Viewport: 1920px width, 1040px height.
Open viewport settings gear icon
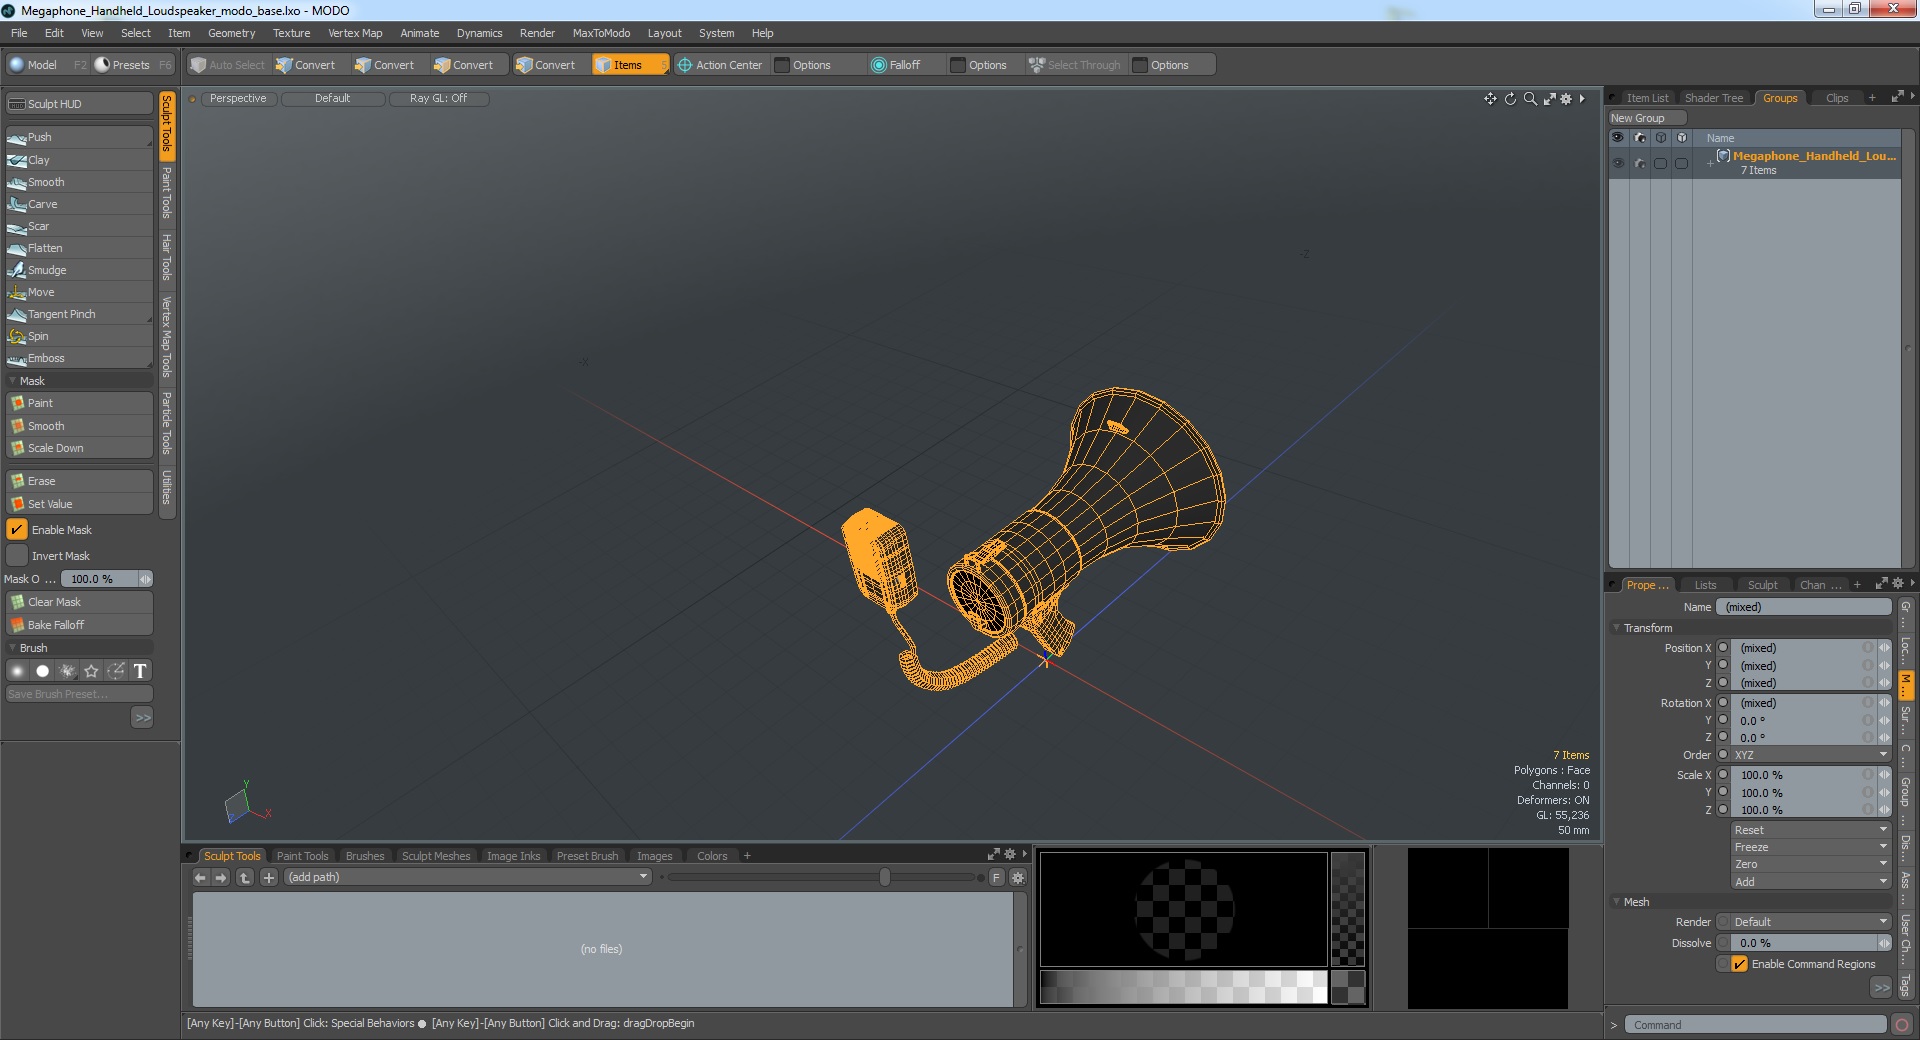(x=1566, y=98)
